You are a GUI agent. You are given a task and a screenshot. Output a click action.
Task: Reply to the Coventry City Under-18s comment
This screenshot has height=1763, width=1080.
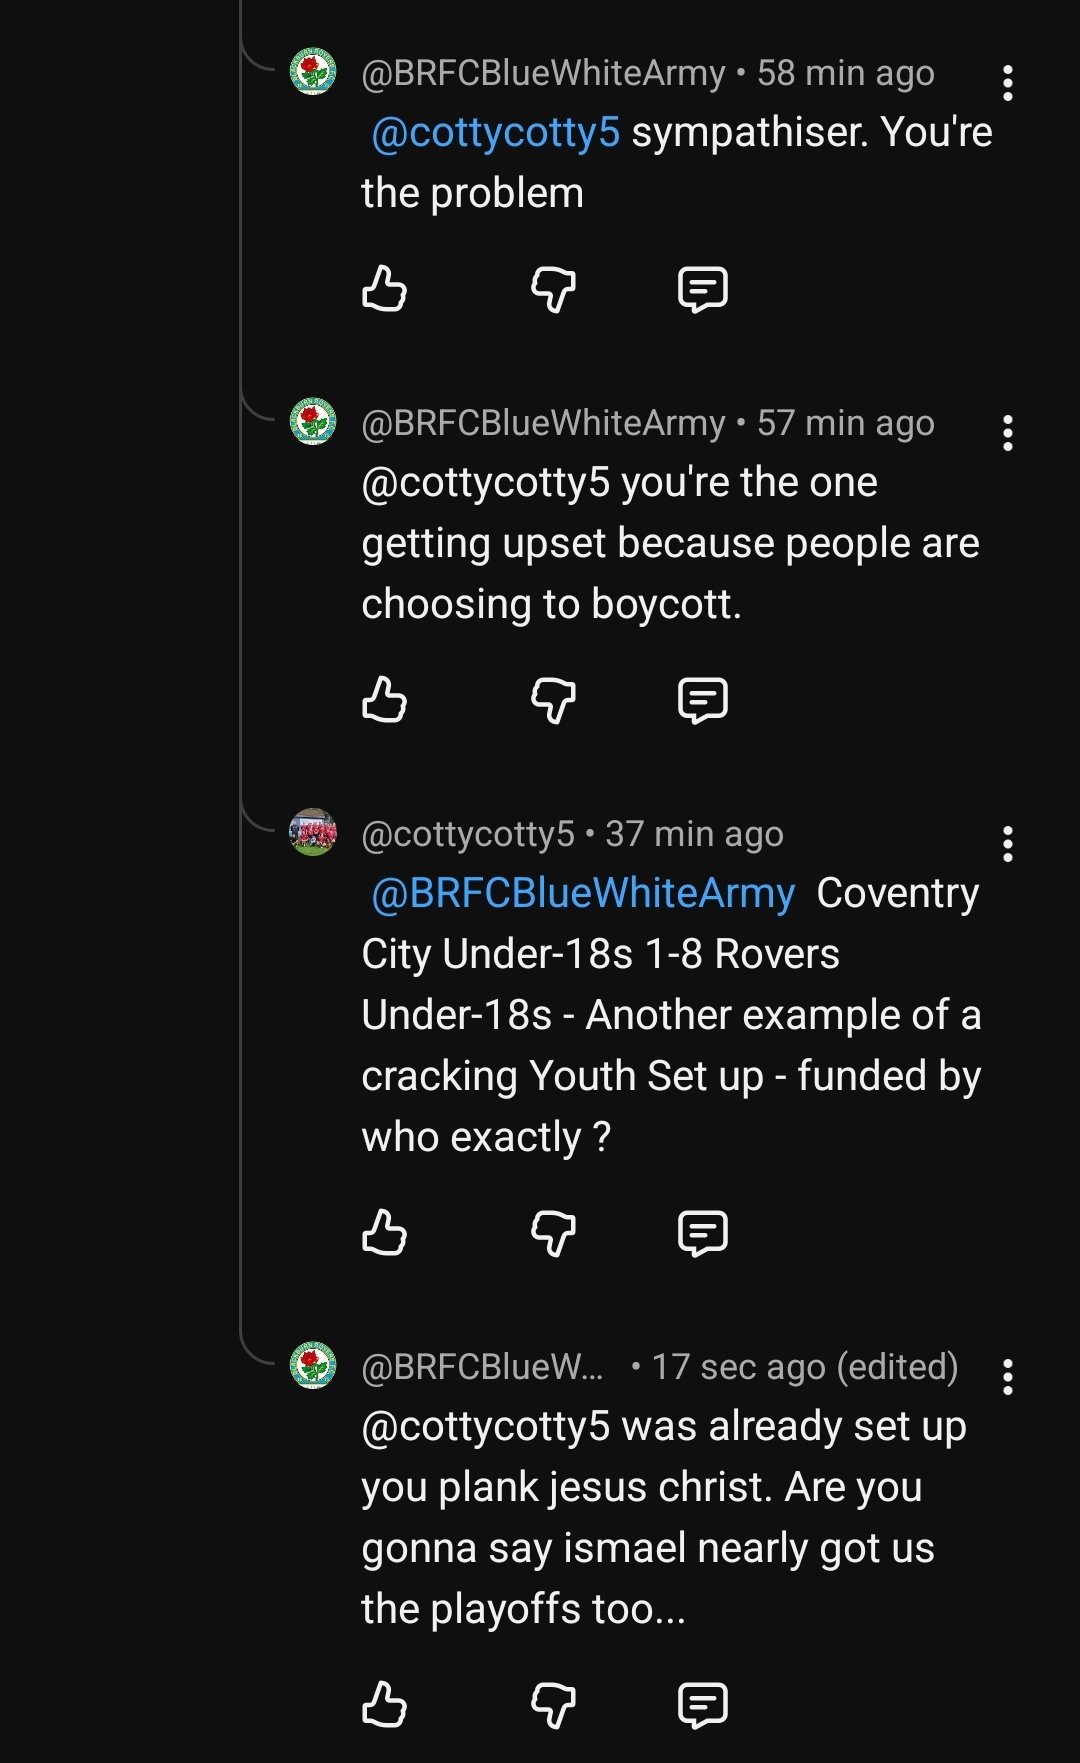(x=703, y=1232)
